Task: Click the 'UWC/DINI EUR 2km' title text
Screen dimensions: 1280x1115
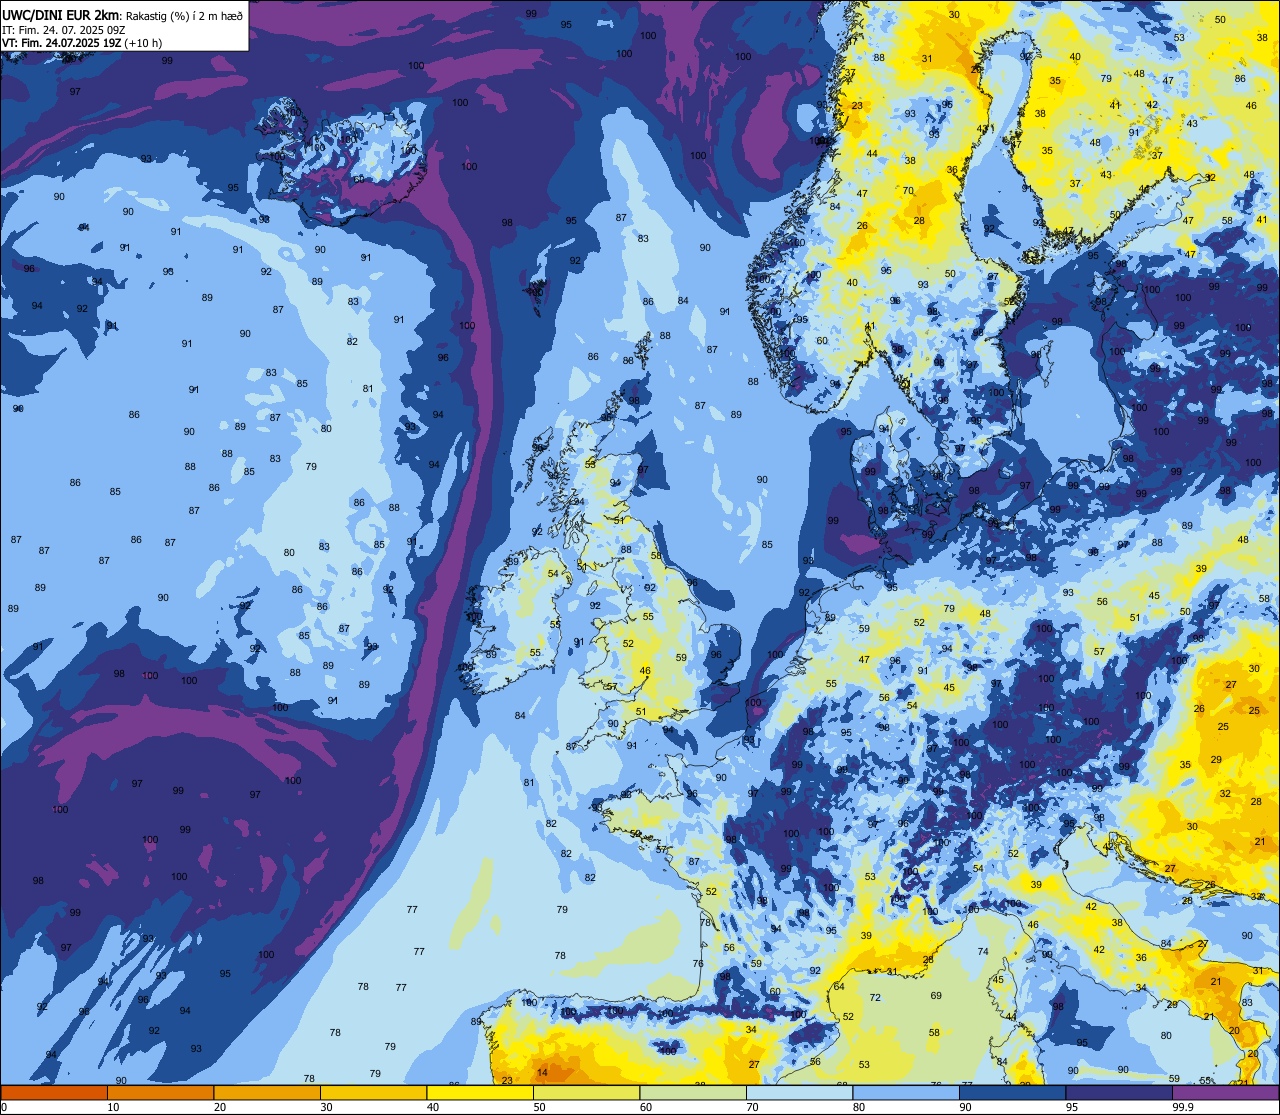Action: pos(61,14)
